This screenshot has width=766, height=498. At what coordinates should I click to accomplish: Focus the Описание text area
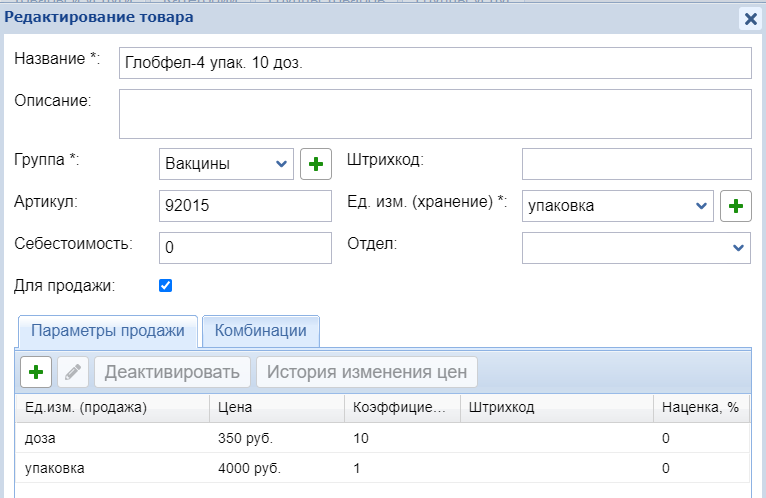pos(434,113)
